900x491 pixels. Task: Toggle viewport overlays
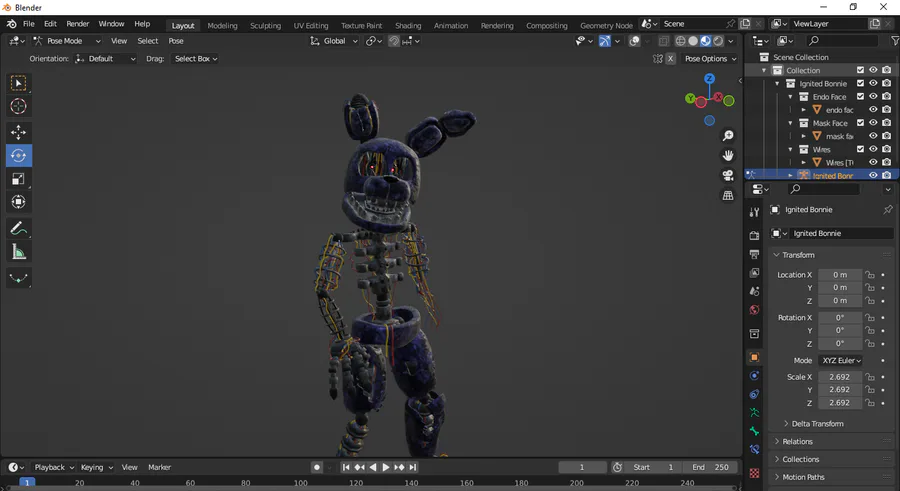(x=634, y=41)
